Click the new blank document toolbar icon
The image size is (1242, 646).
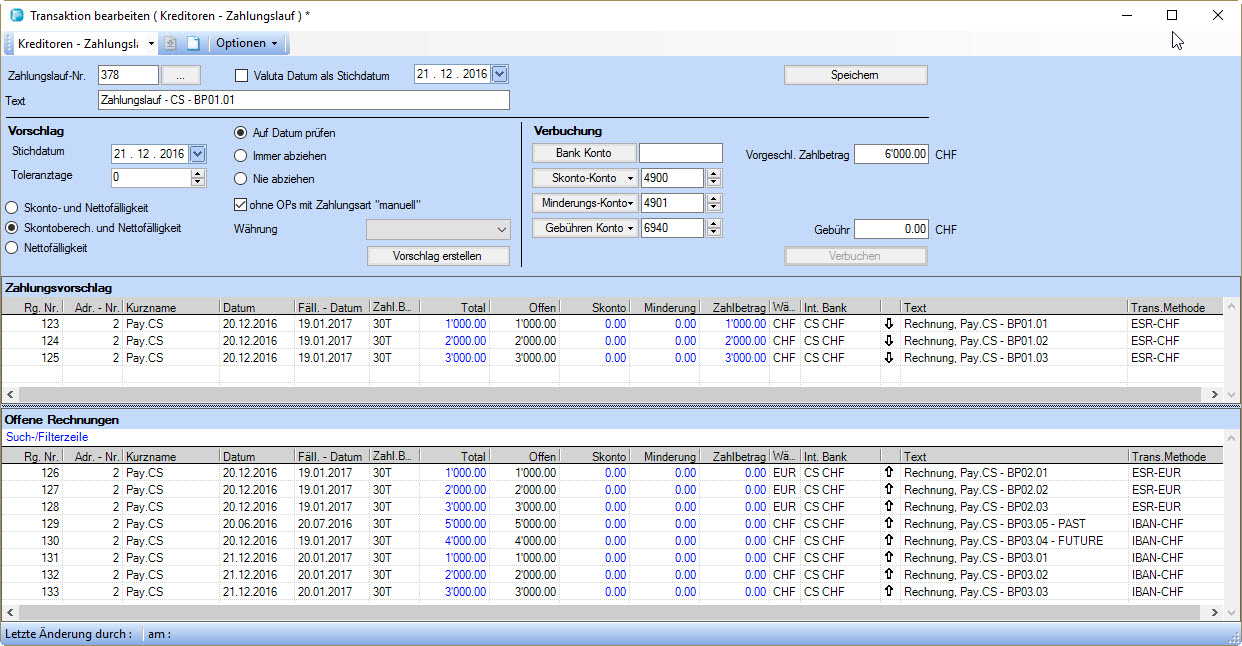tap(193, 44)
